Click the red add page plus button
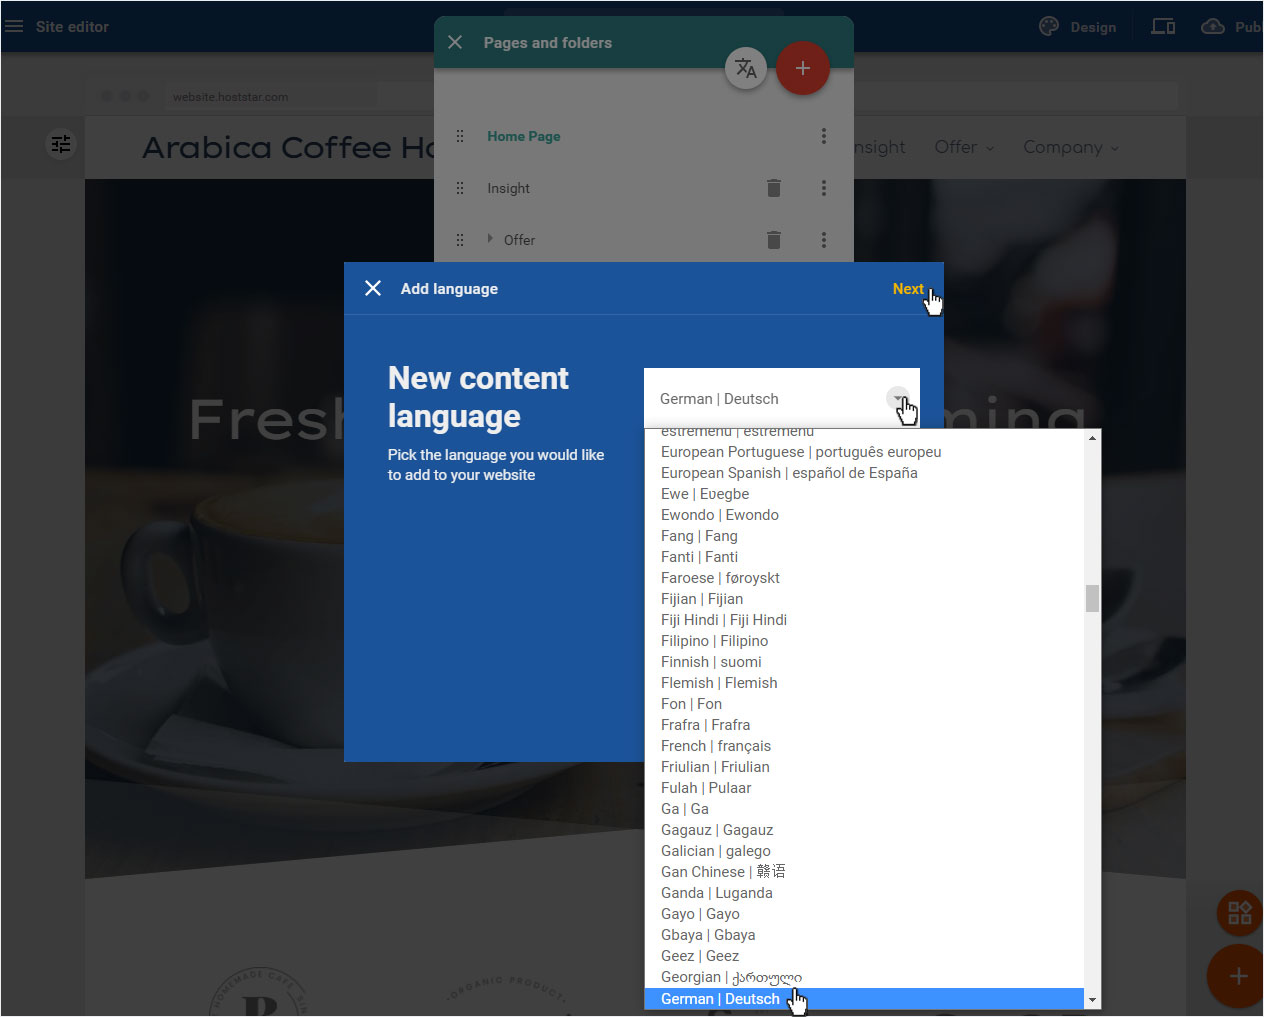Viewport: 1264px width, 1017px height. [803, 68]
